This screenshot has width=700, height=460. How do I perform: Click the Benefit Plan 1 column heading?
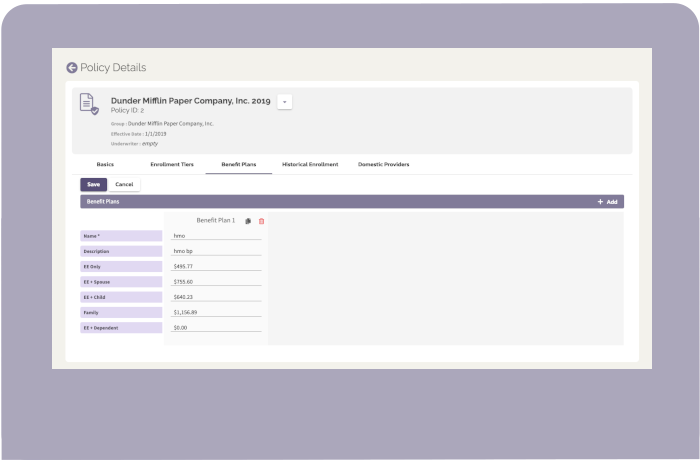(216, 220)
